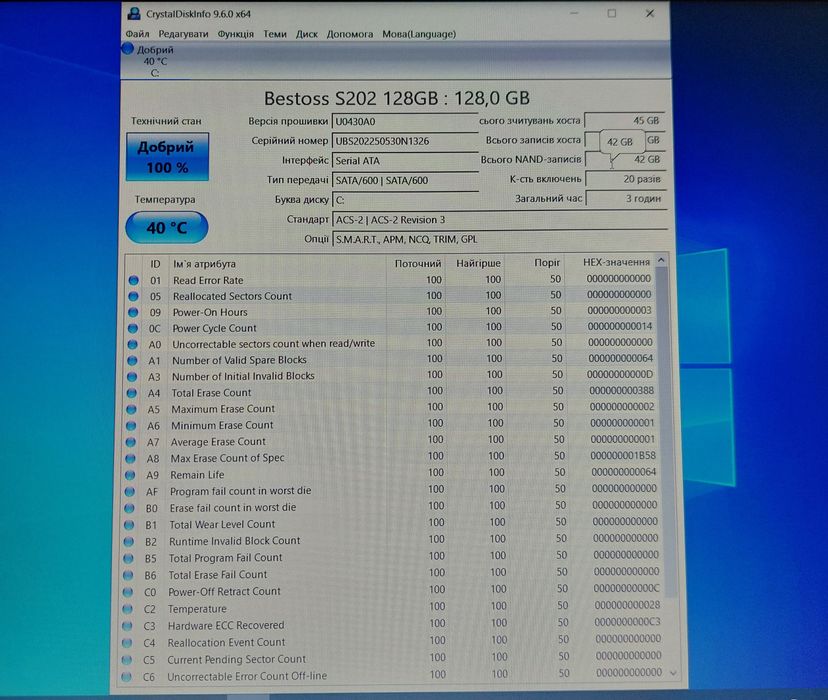Screen dimensions: 828x700
Task: Click the status dot for Max Erase Count of Spec
Action: [x=130, y=458]
